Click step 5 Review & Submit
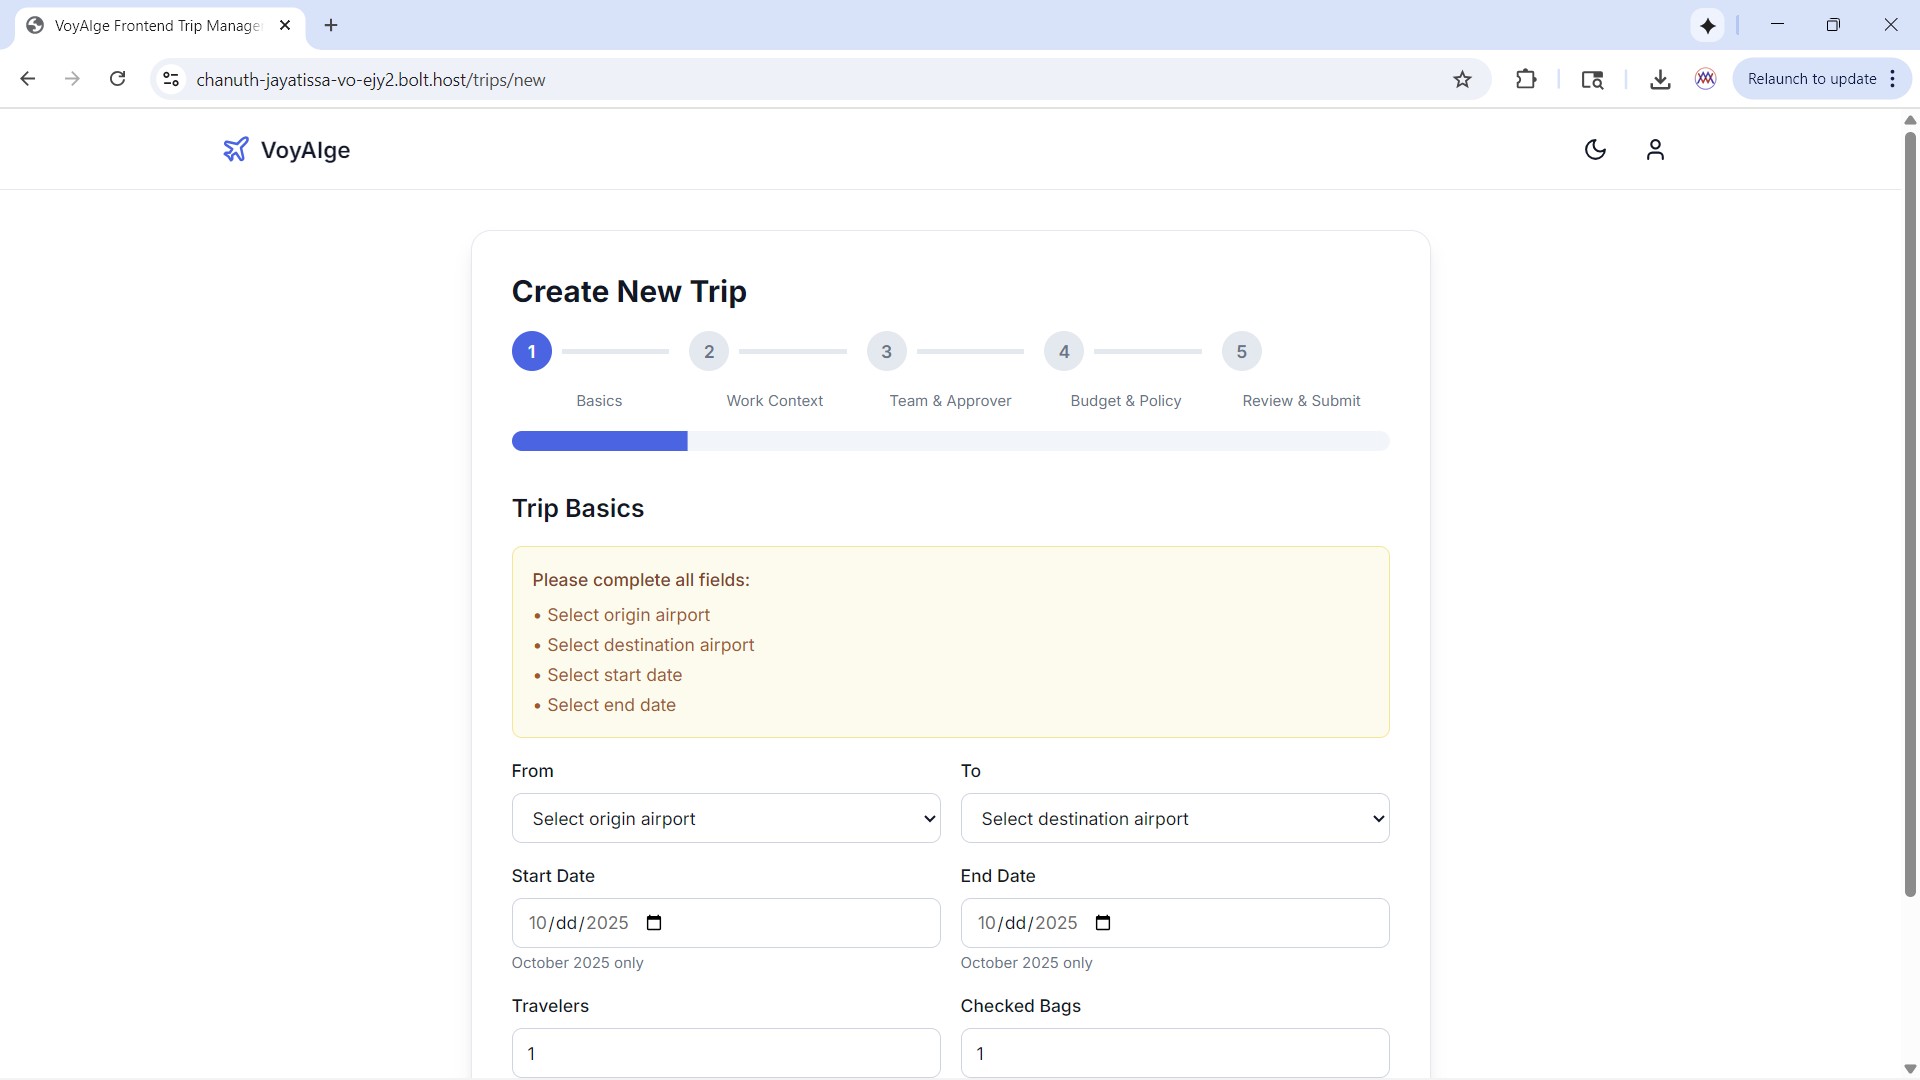 [1241, 352]
